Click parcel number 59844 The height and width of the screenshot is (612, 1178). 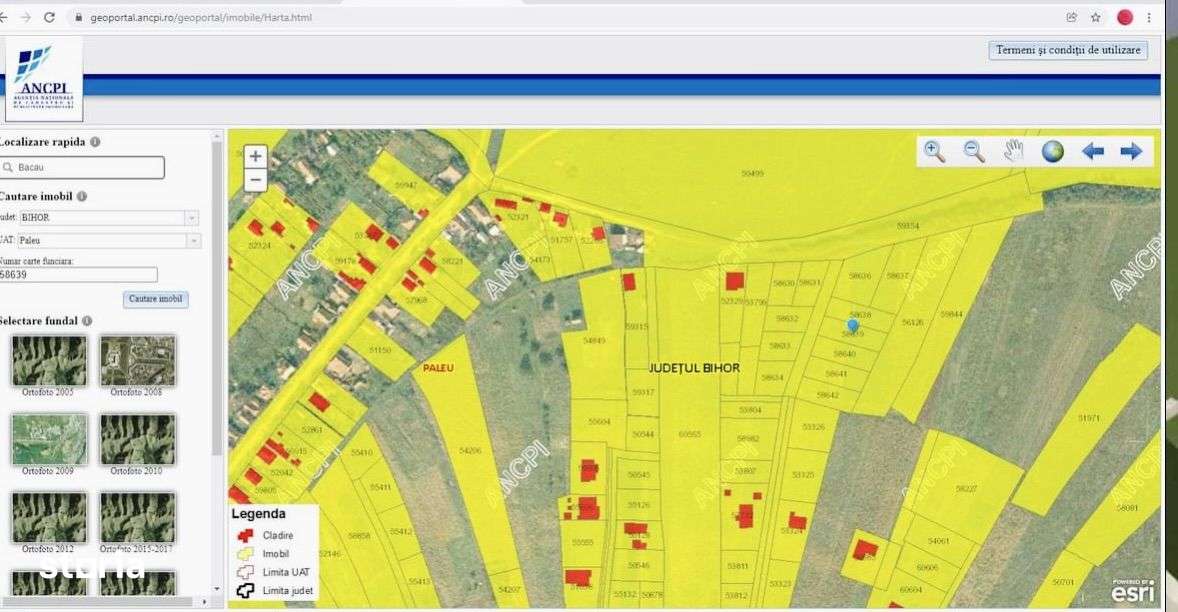click(x=952, y=315)
